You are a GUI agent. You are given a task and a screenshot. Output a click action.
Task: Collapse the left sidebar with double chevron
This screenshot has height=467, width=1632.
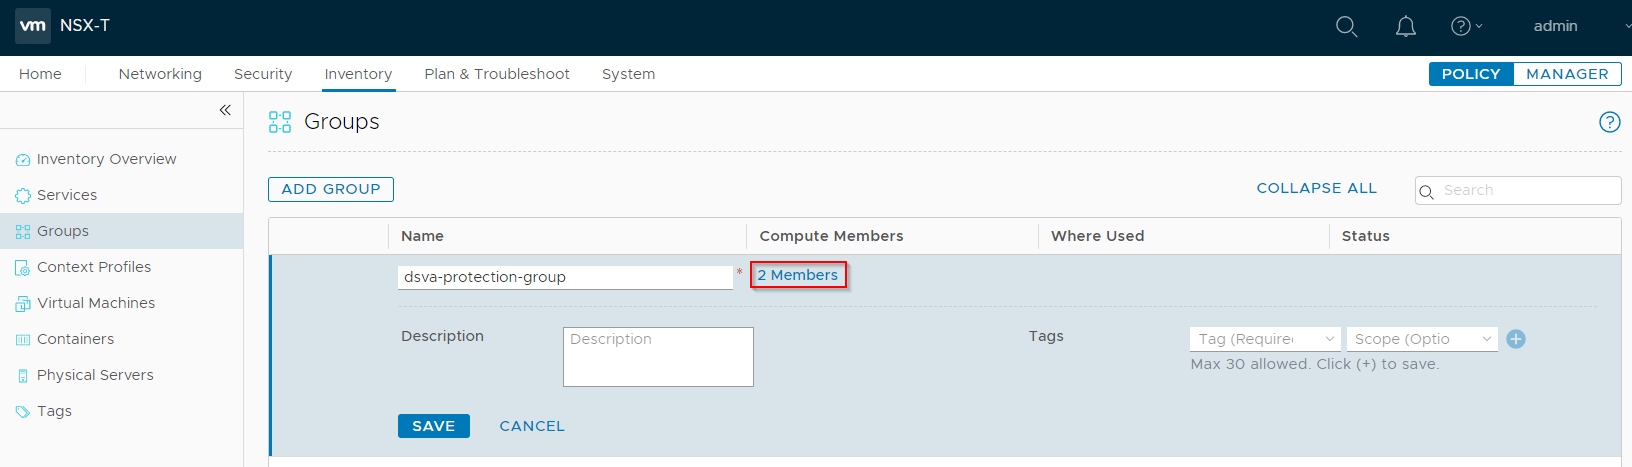point(225,110)
